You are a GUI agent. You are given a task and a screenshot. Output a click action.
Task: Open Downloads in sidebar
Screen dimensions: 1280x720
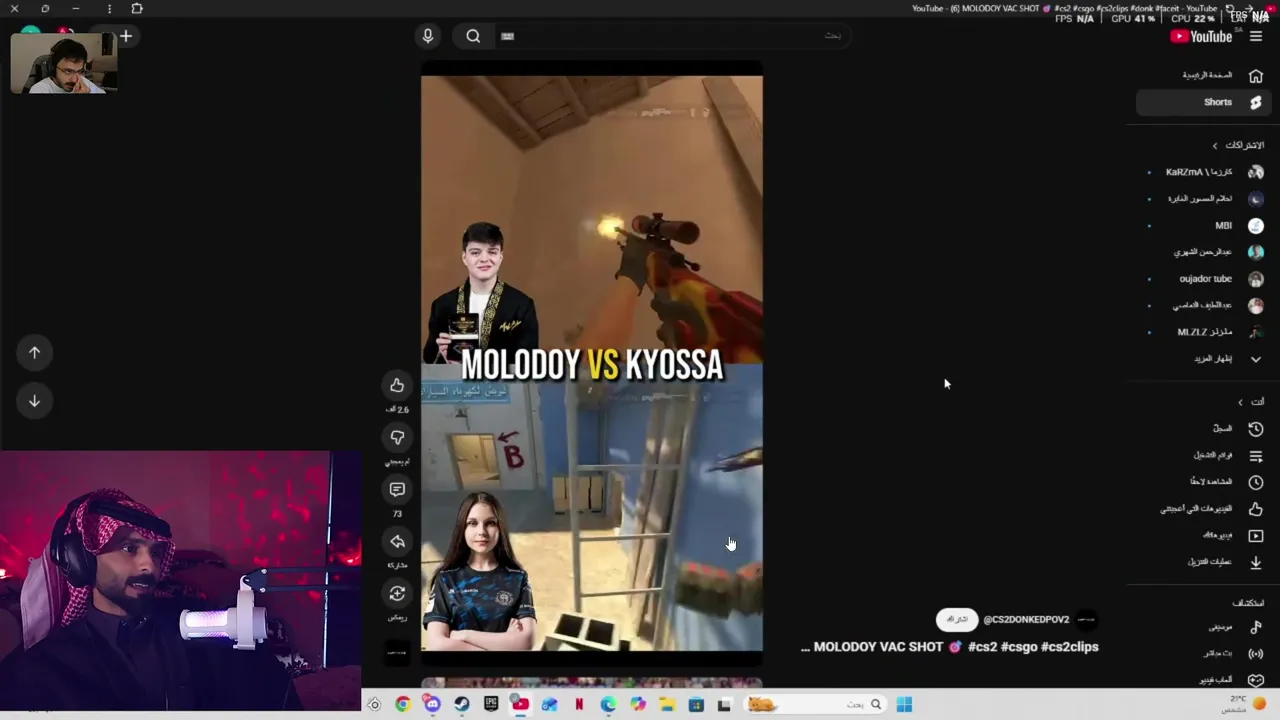coord(1205,562)
